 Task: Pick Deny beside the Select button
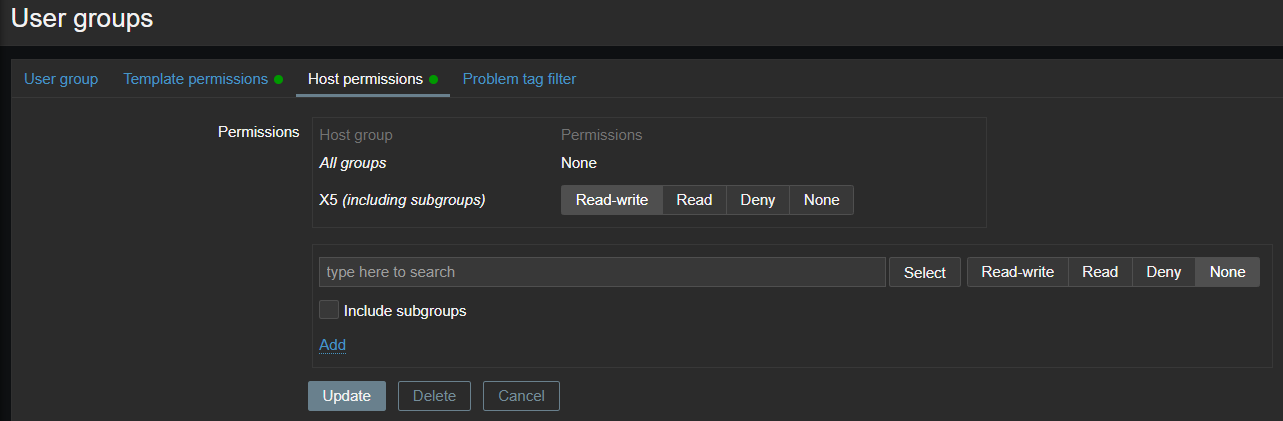tap(1164, 272)
